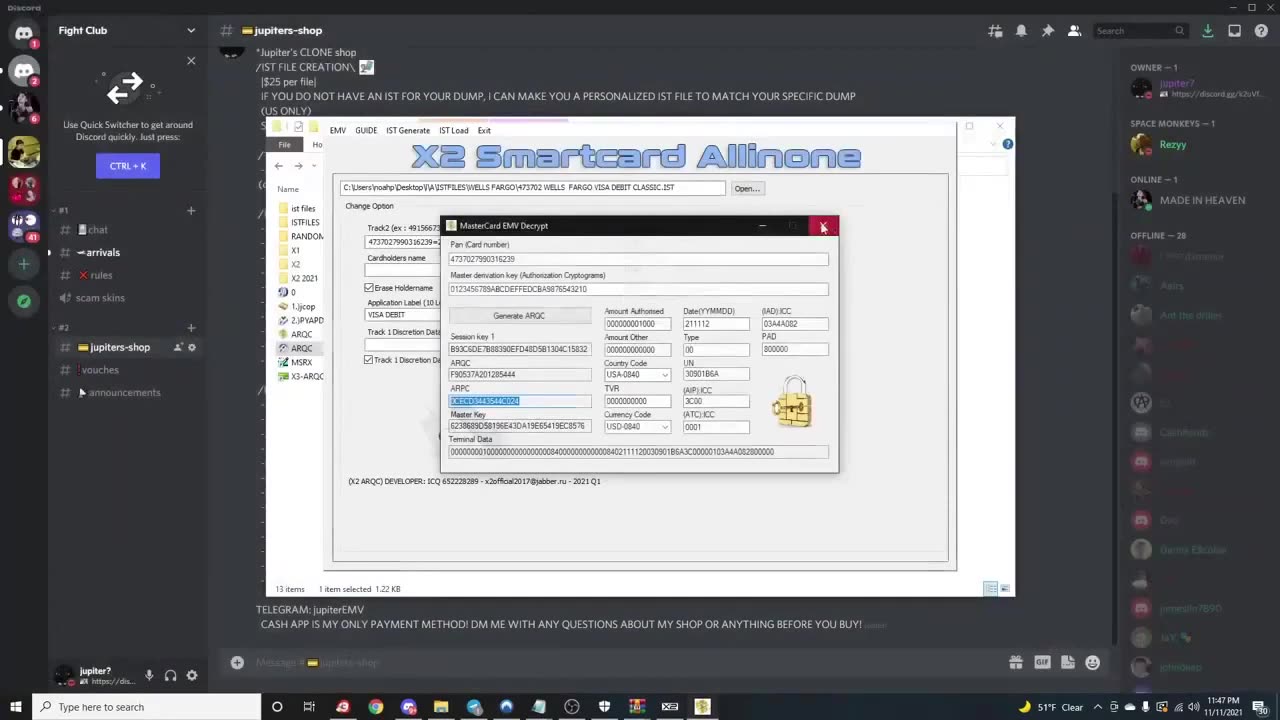
Task: Open the Threads icon in channel header
Action: [995, 31]
